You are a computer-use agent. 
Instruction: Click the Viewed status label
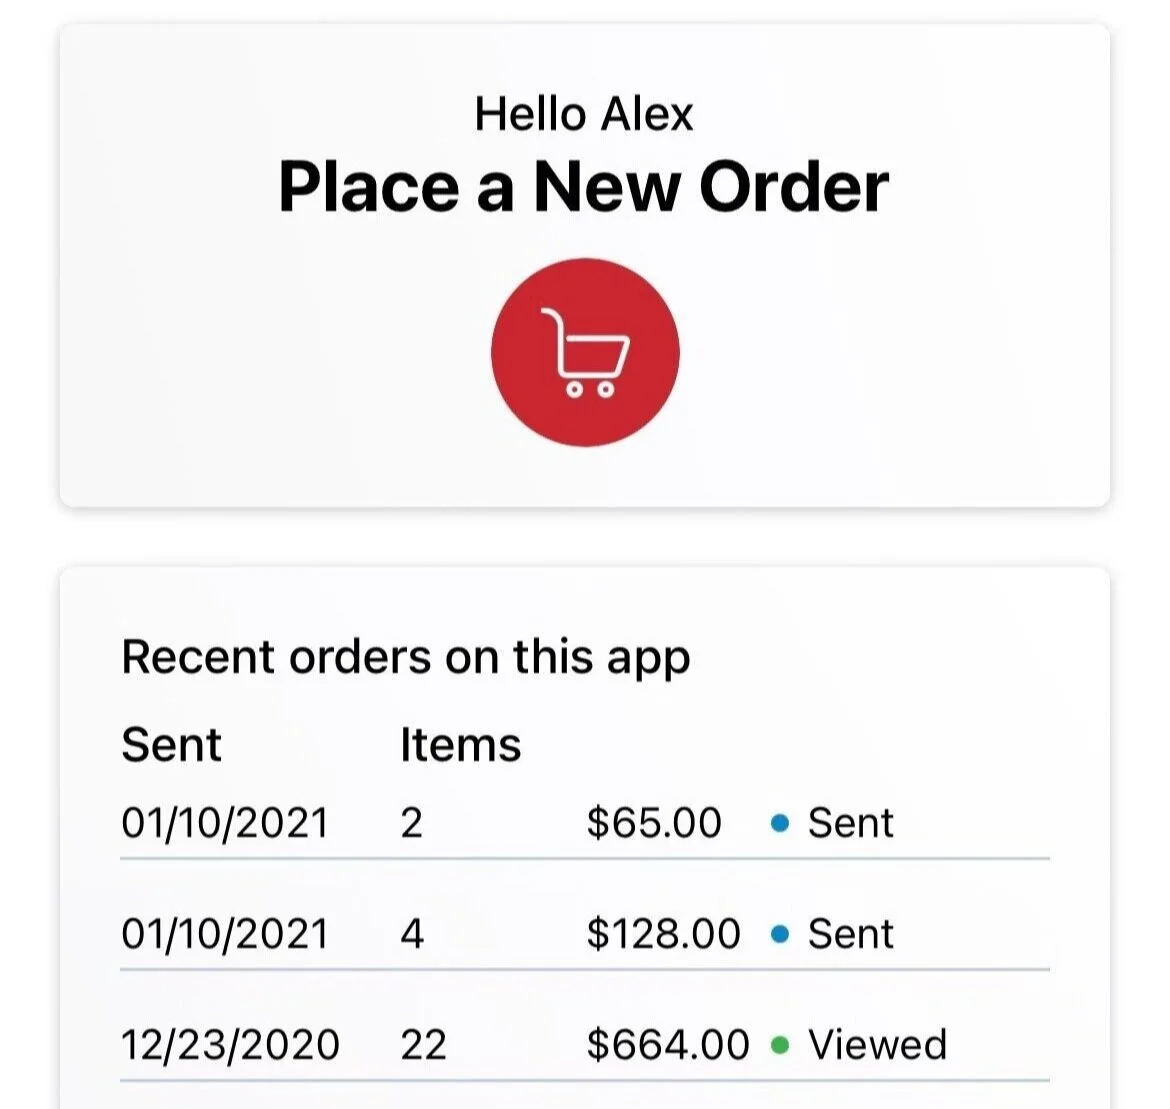(878, 1044)
